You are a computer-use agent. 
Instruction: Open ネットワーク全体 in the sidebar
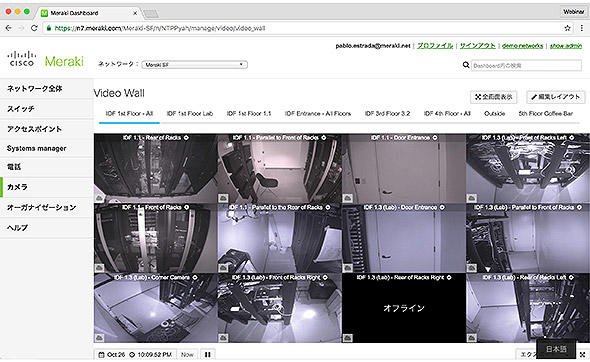coord(47,89)
